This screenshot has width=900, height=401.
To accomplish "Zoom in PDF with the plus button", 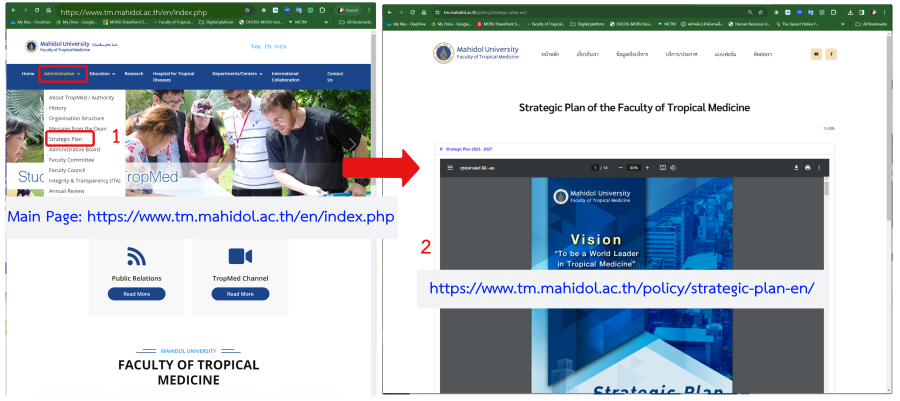I will point(647,168).
